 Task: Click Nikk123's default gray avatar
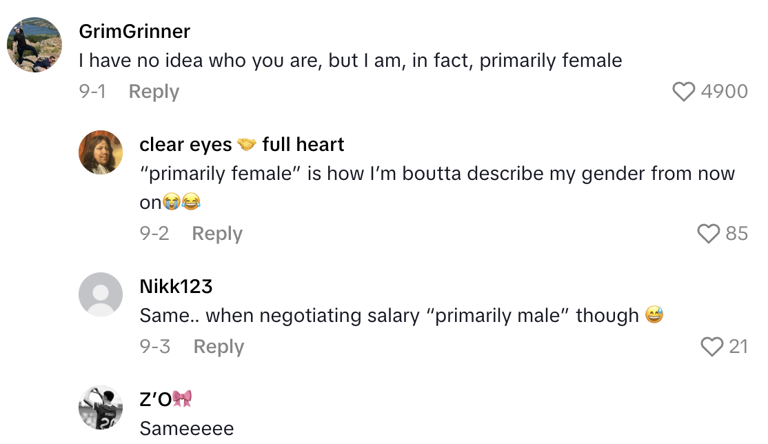click(x=101, y=295)
